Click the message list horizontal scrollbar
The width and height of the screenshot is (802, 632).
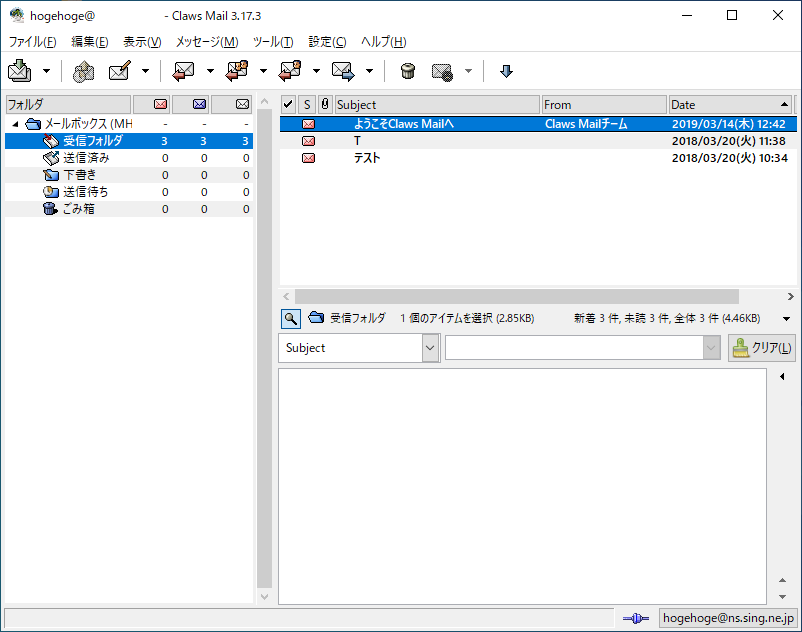pyautogui.click(x=517, y=296)
